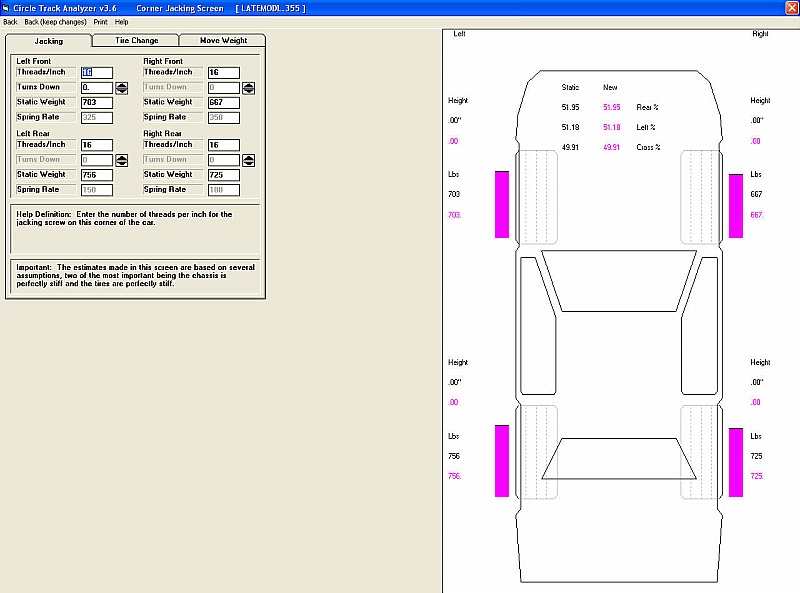Click the left front magenta weight bar
Image resolution: width=800 pixels, height=593 pixels.
pos(502,204)
